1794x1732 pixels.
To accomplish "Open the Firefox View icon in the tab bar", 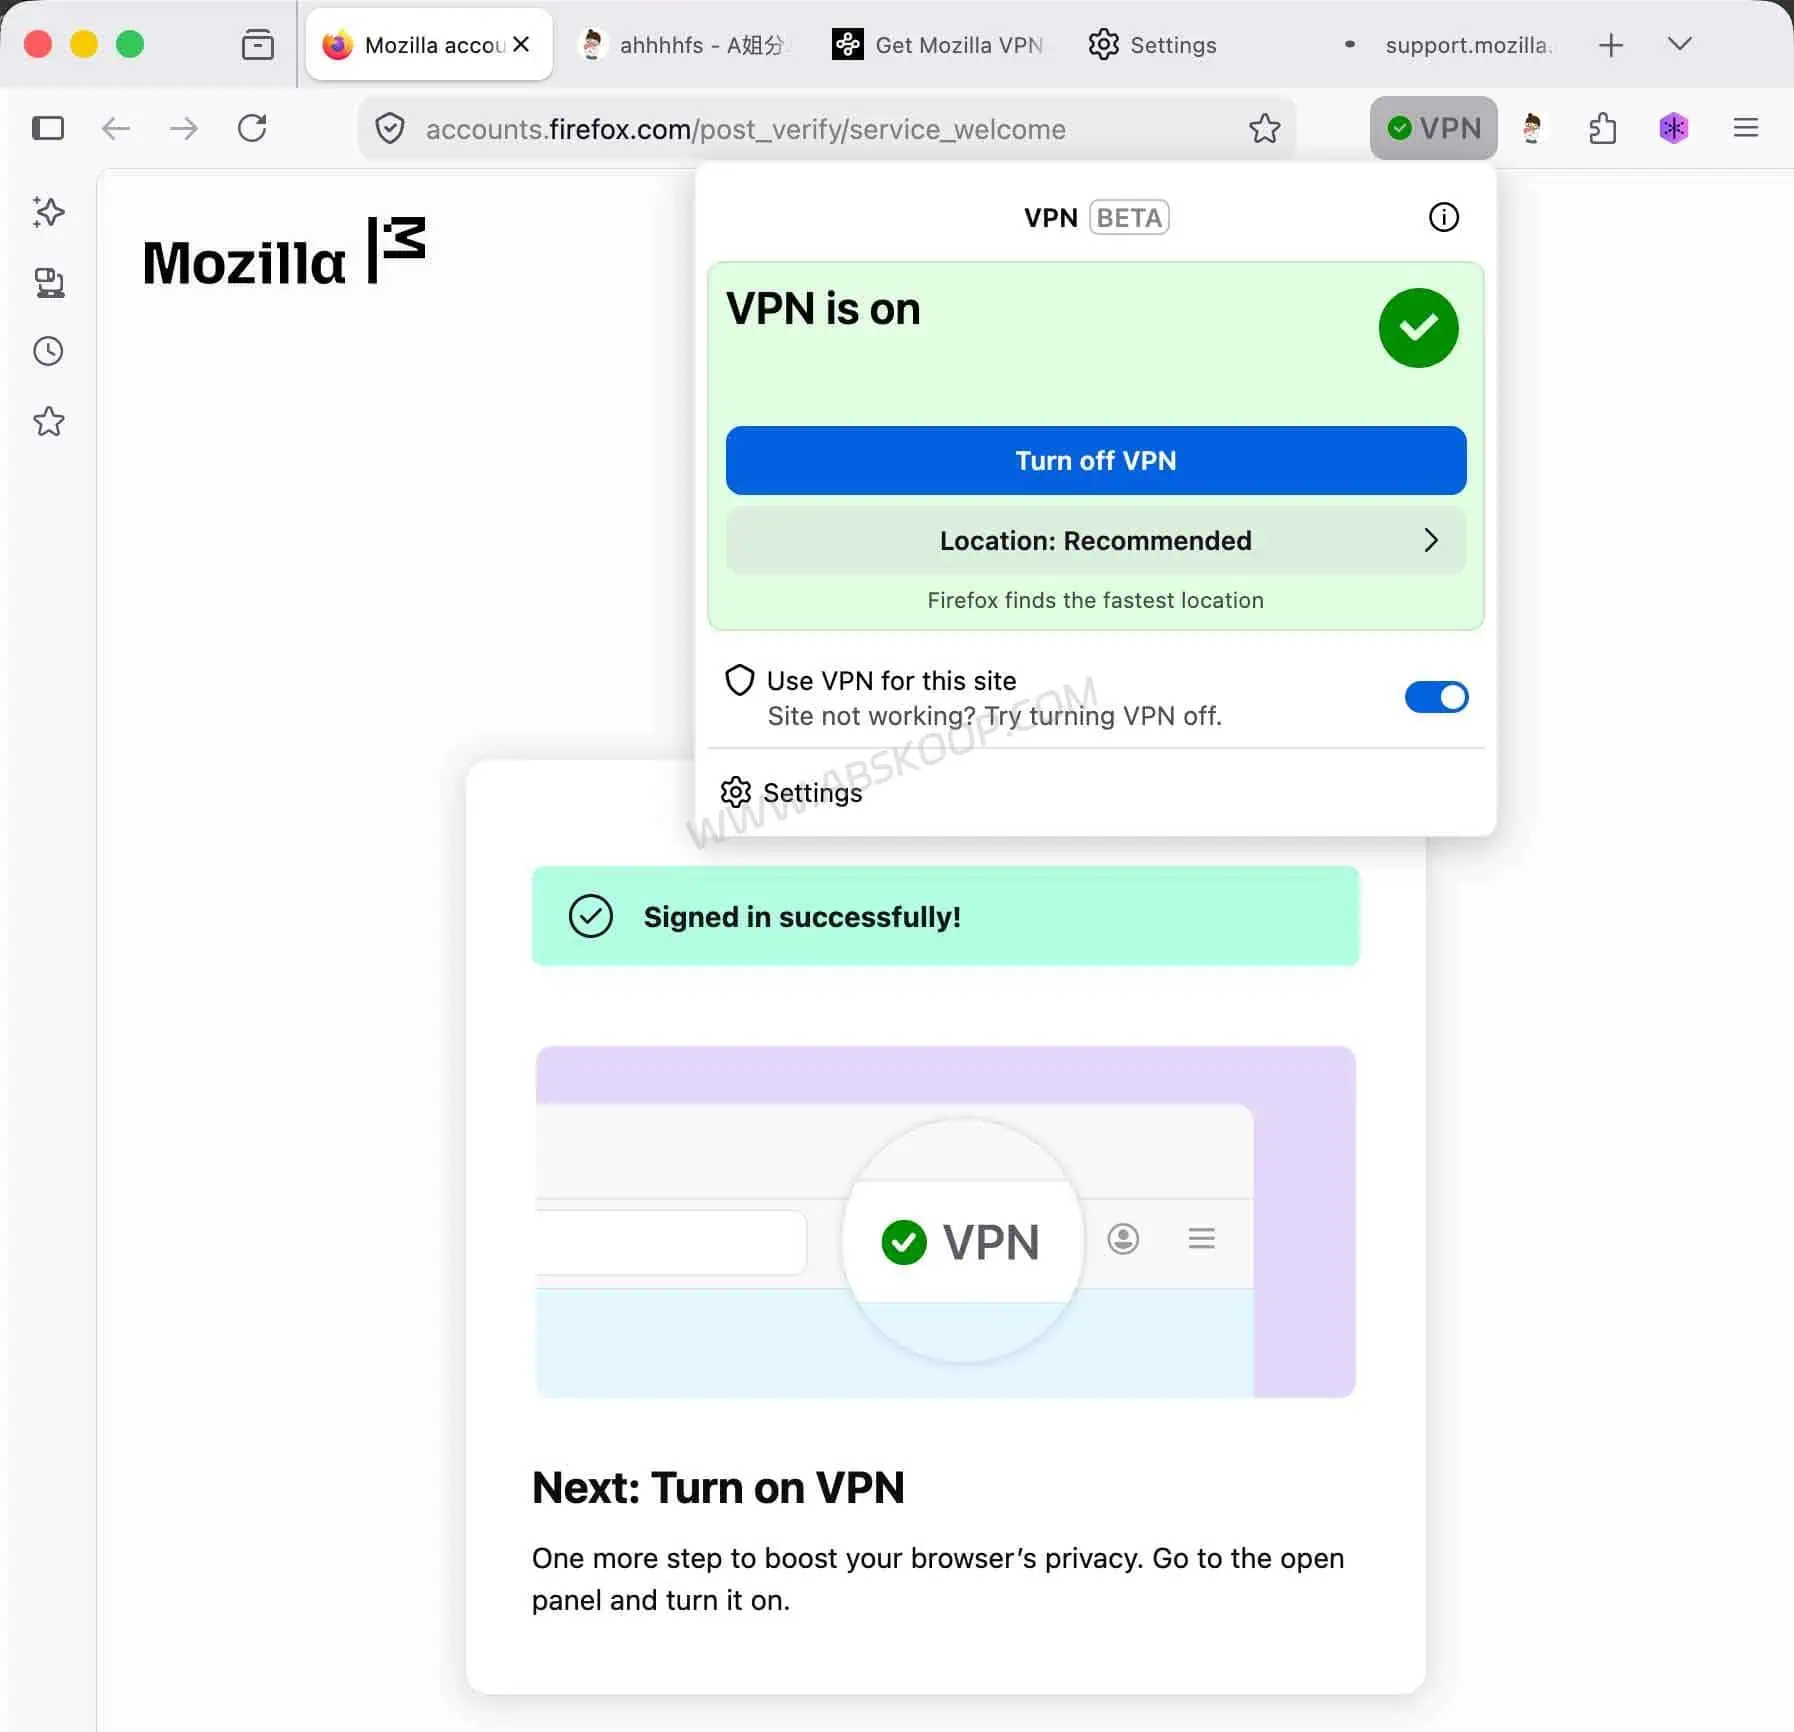I will tap(258, 45).
